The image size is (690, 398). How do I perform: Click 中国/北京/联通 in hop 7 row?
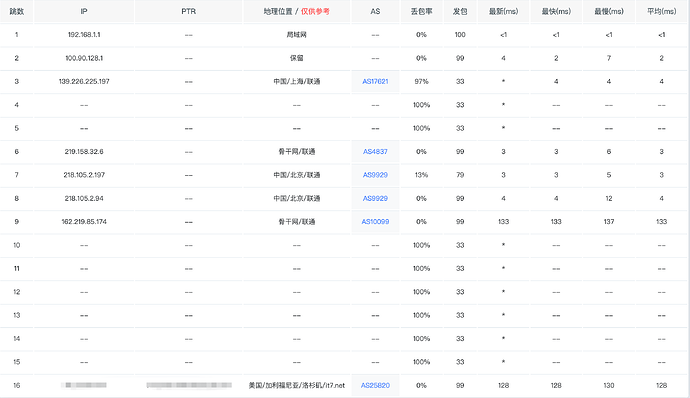pos(297,175)
